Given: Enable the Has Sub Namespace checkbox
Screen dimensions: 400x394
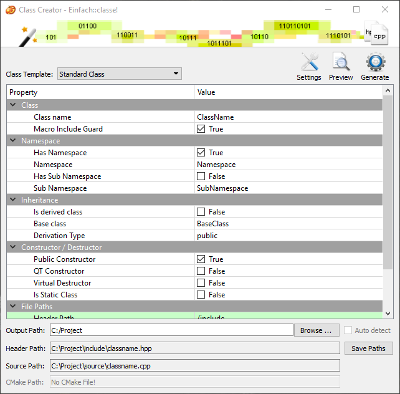Looking at the screenshot, I should pyautogui.click(x=201, y=176).
